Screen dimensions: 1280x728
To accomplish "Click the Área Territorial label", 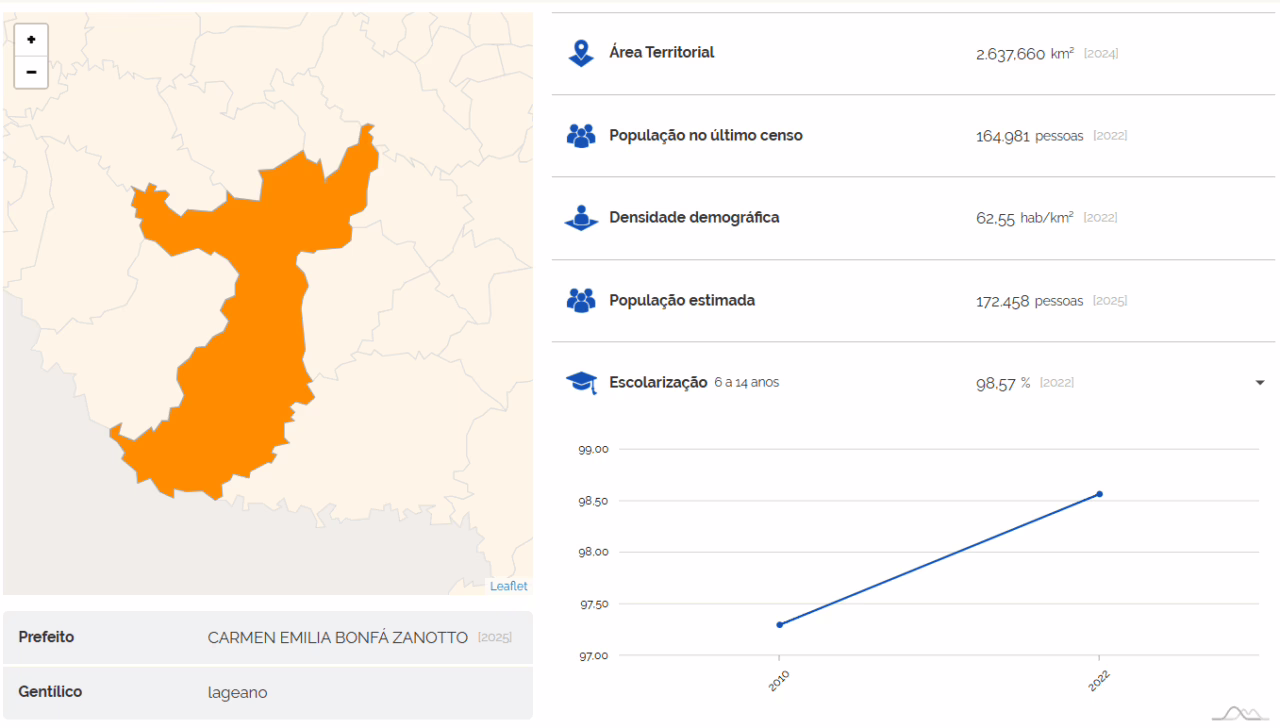I will pos(662,52).
